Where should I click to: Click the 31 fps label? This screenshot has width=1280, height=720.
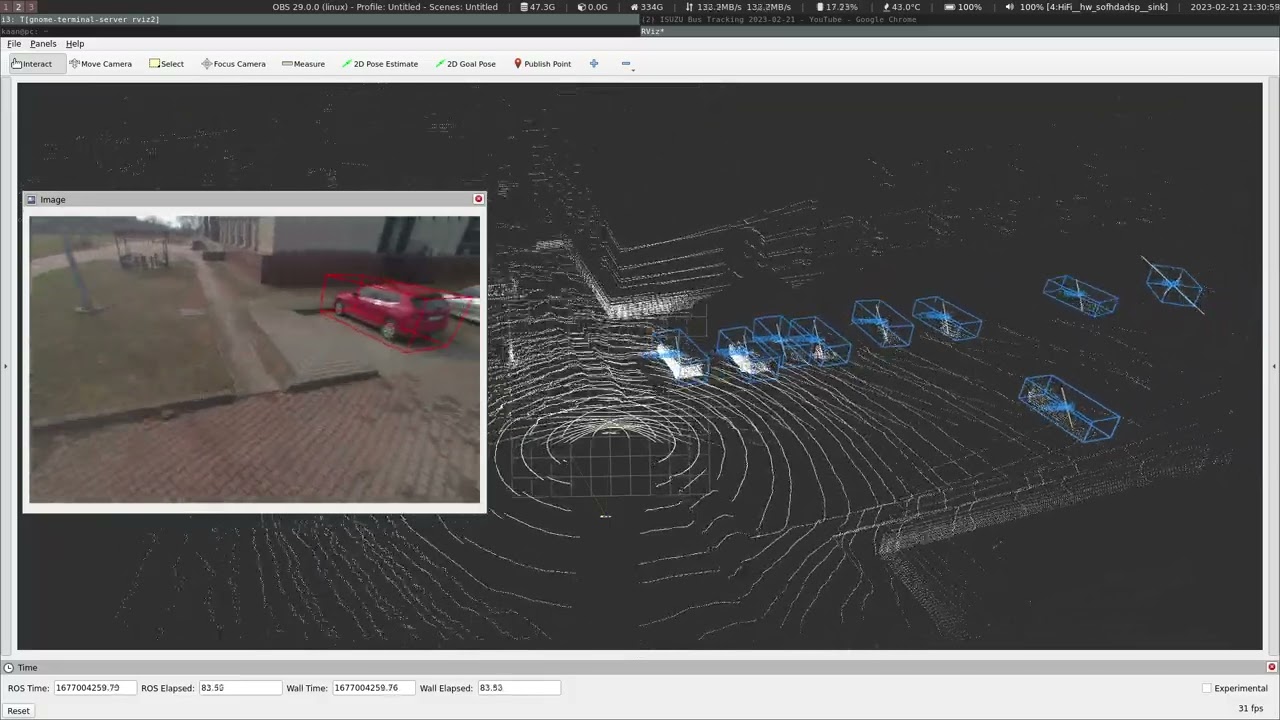1250,708
